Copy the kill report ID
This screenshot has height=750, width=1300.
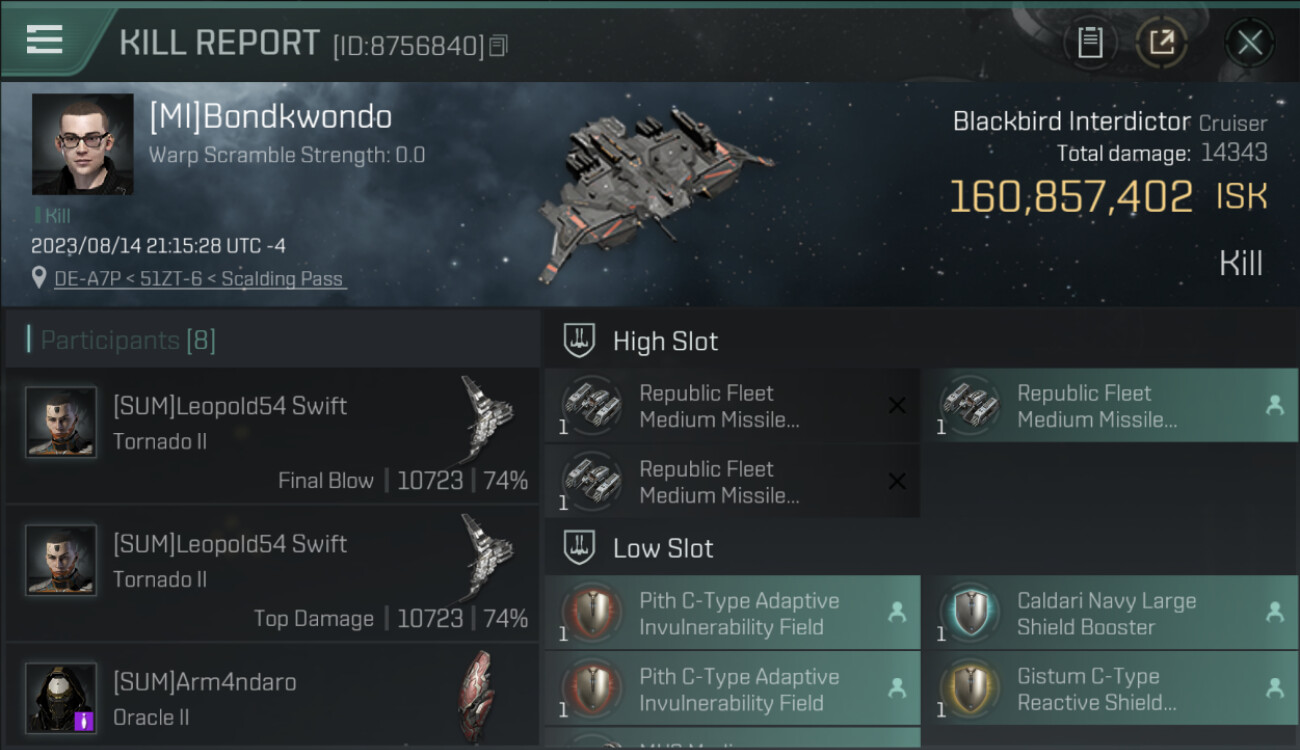coord(498,45)
